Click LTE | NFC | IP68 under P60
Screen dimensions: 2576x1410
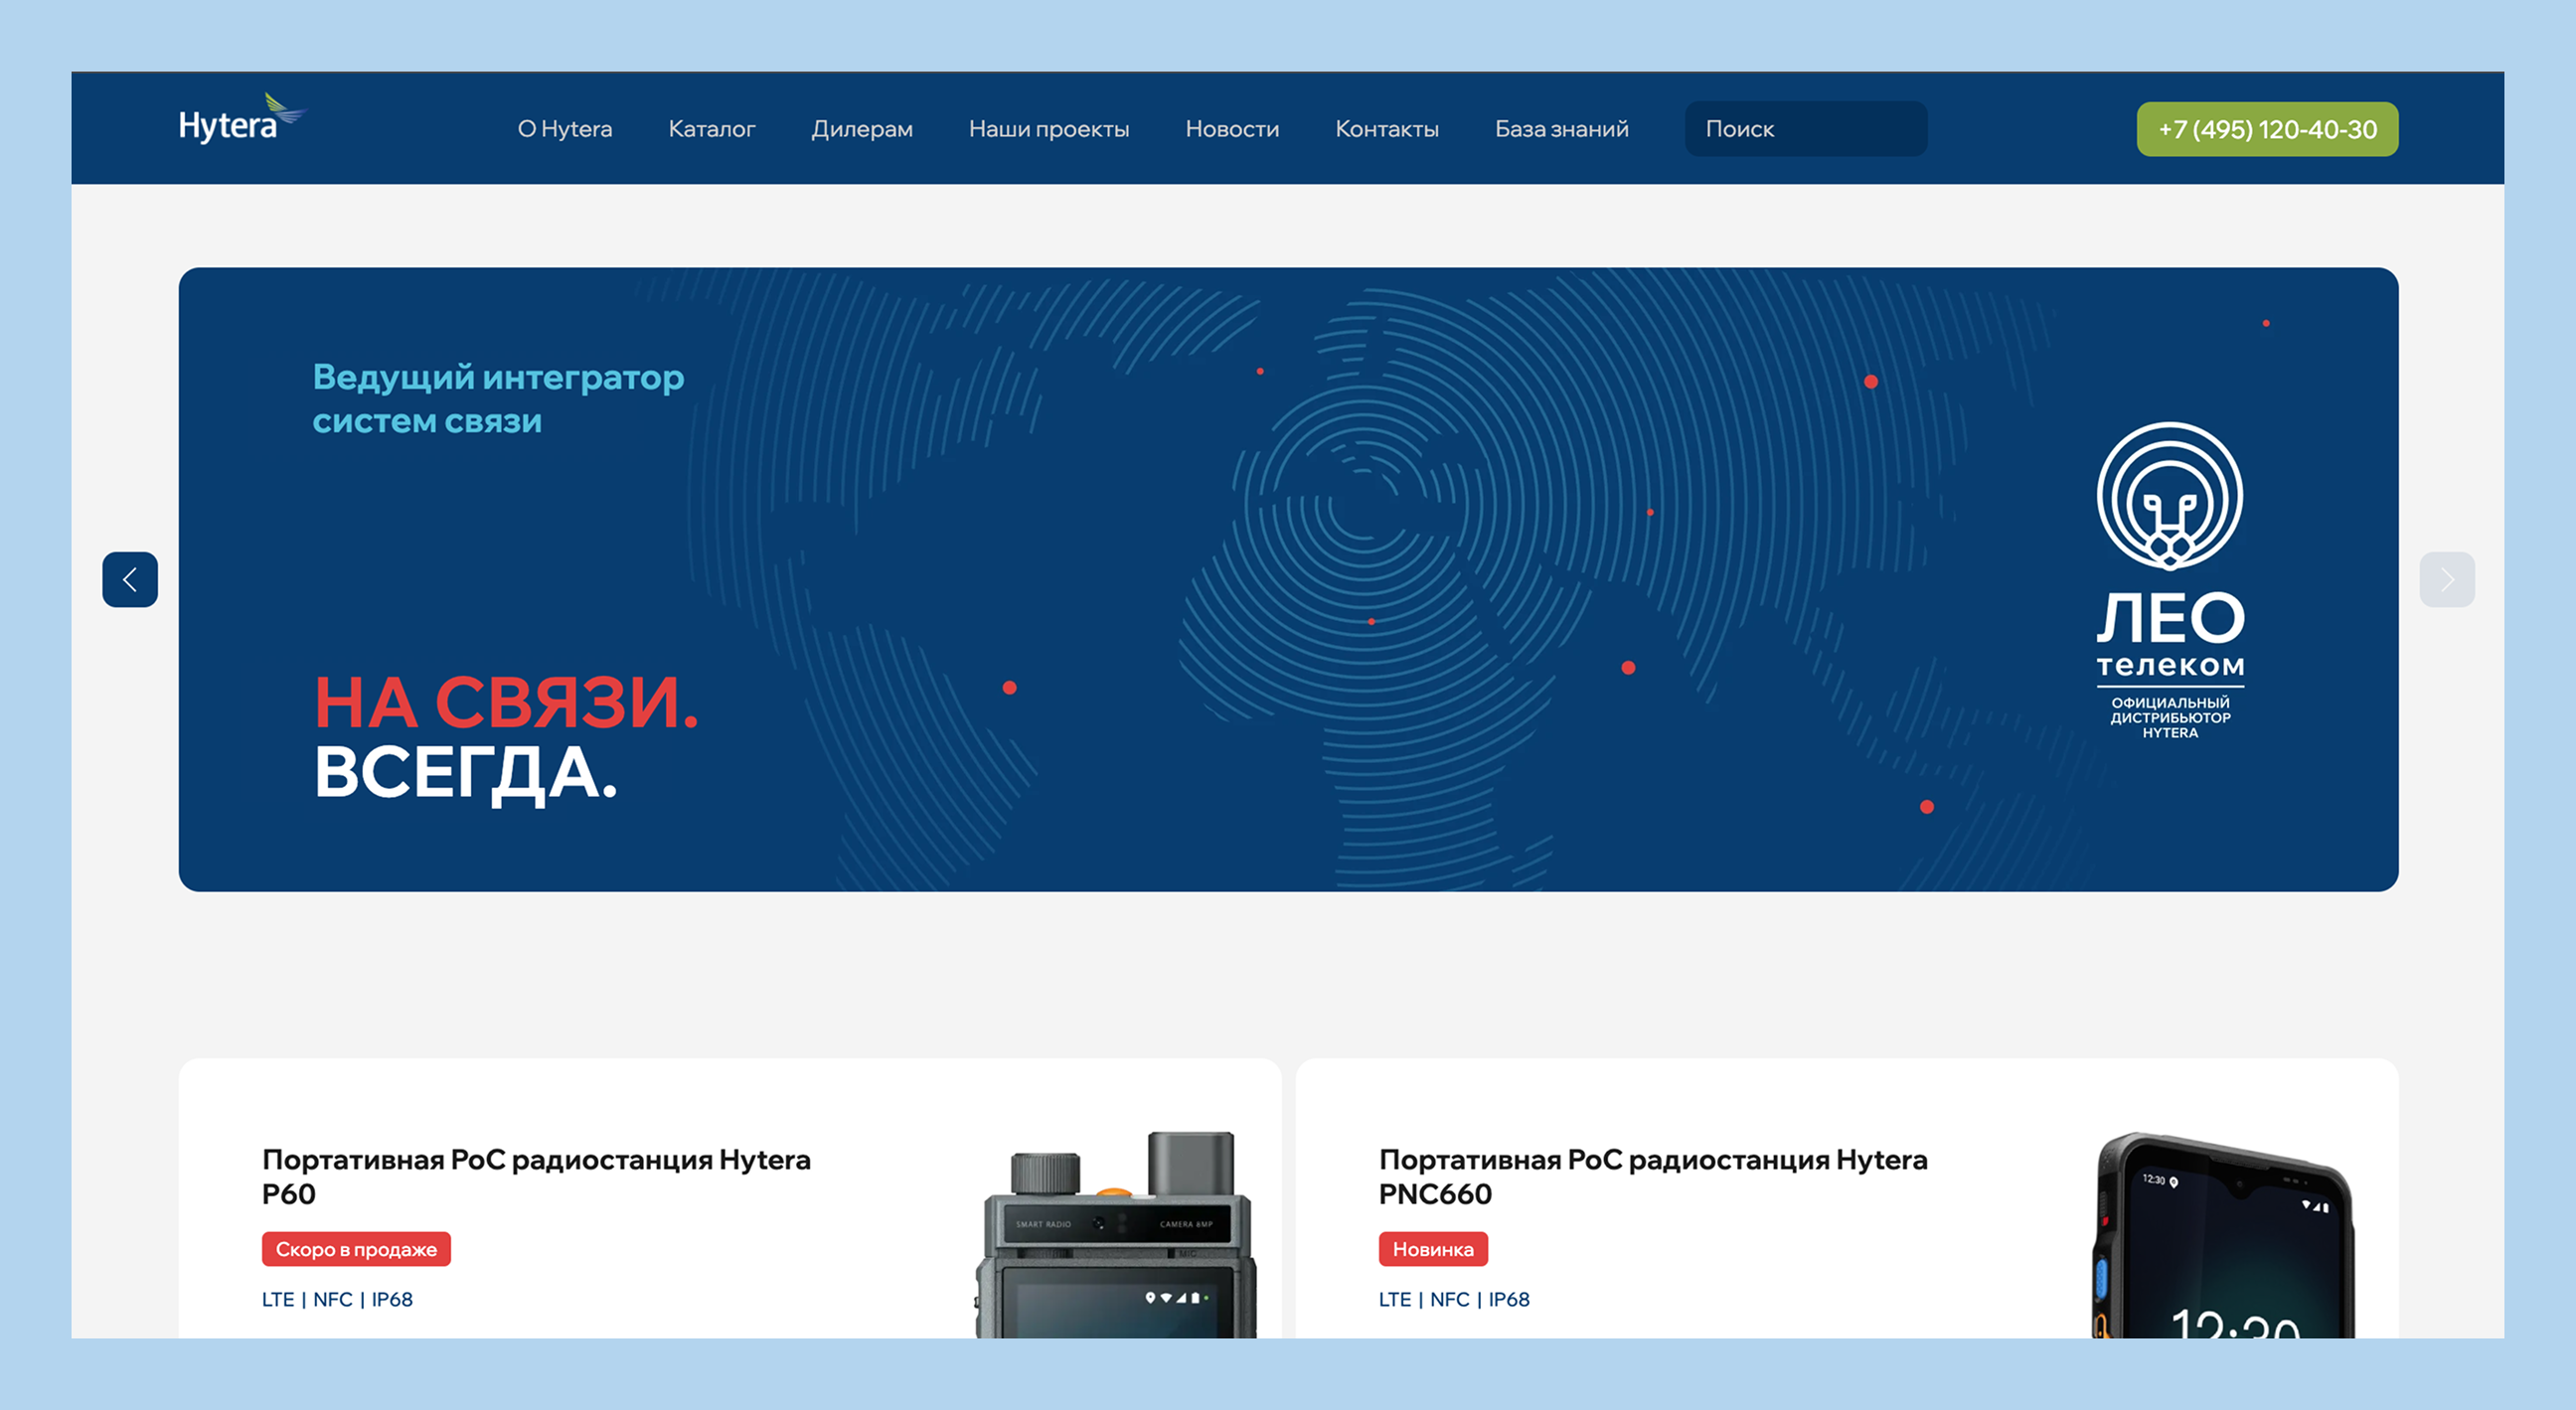click(337, 1299)
